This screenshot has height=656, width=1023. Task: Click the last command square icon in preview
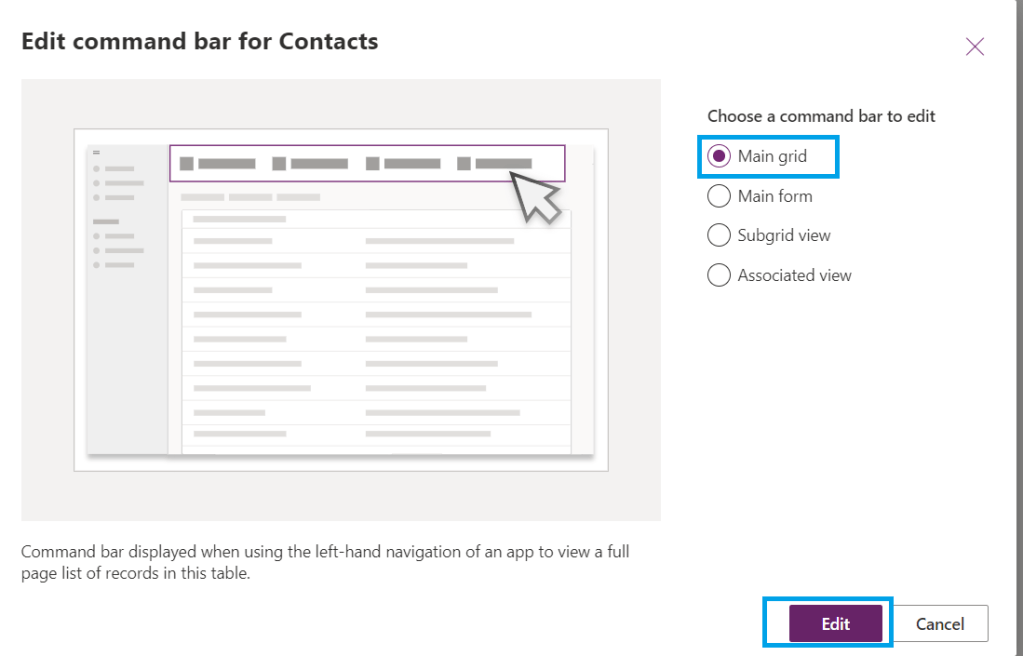pyautogui.click(x=464, y=163)
